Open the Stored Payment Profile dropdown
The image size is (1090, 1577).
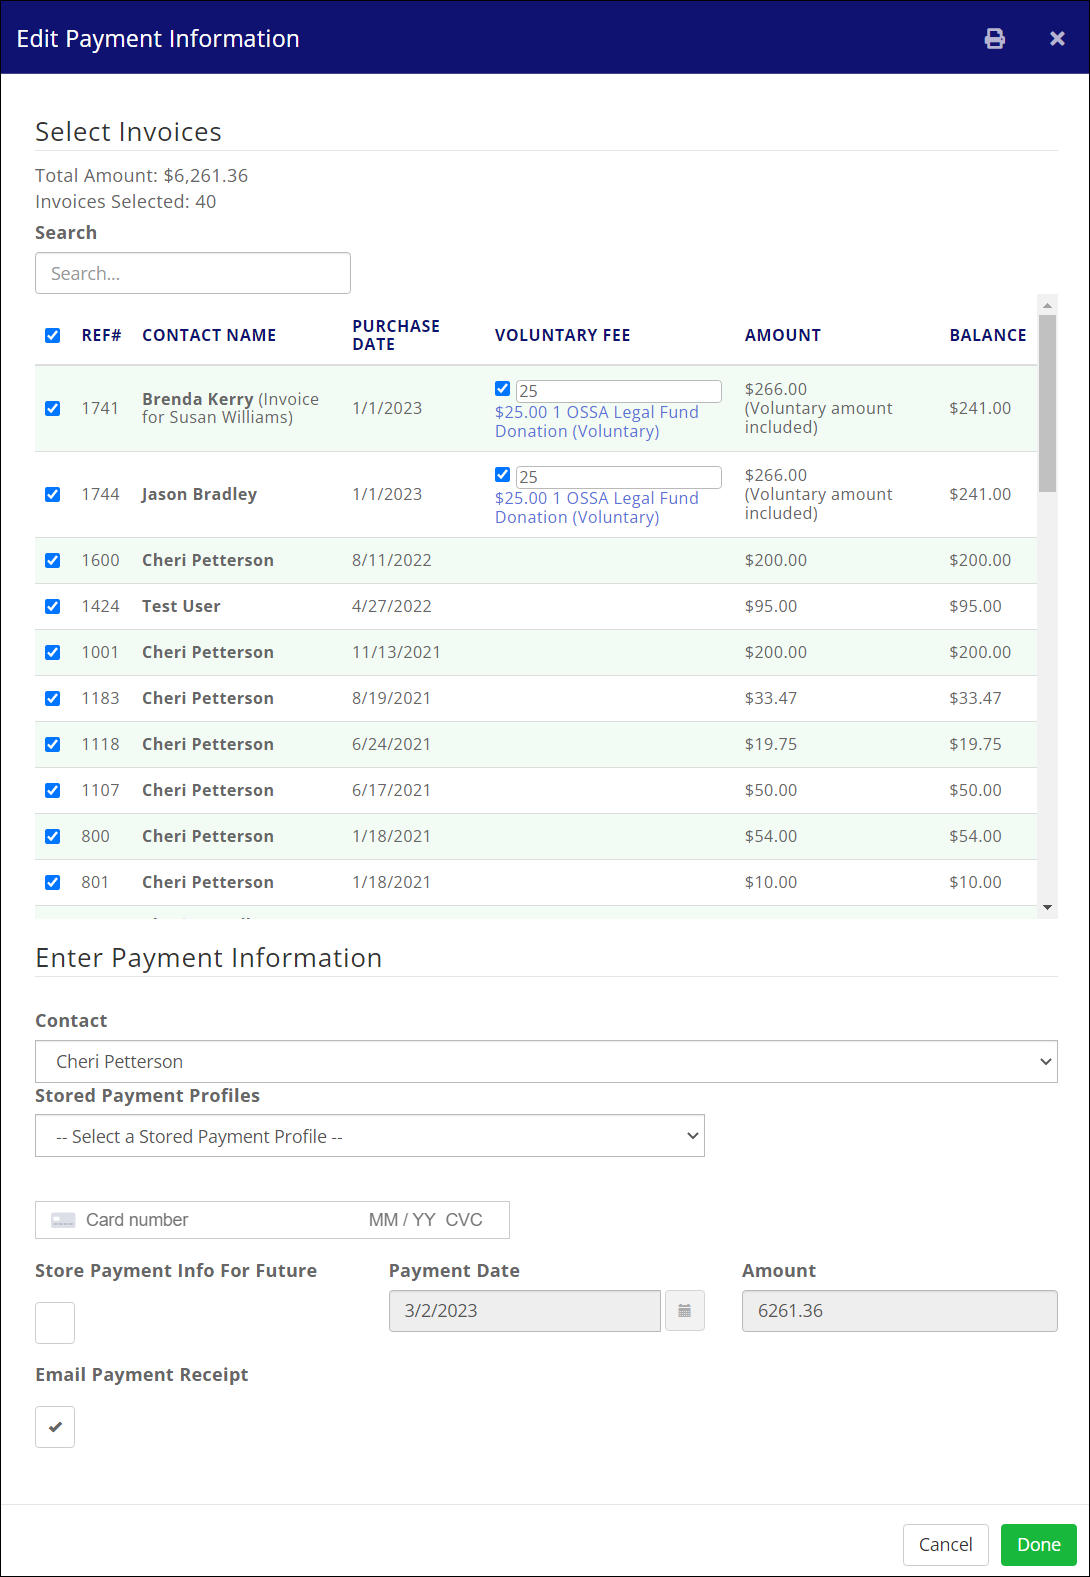pos(370,1136)
